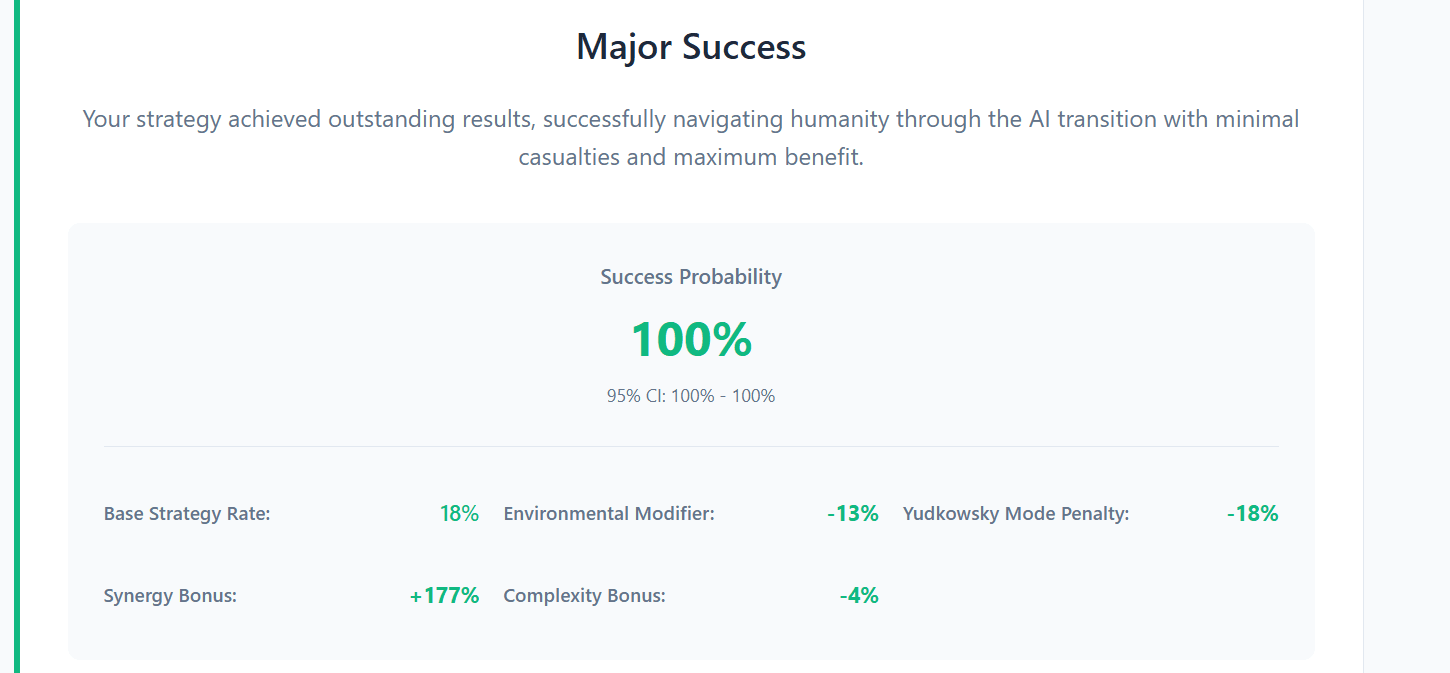Click the horizontal divider under the confidence interval
The image size is (1450, 673).
pyautogui.click(x=691, y=446)
